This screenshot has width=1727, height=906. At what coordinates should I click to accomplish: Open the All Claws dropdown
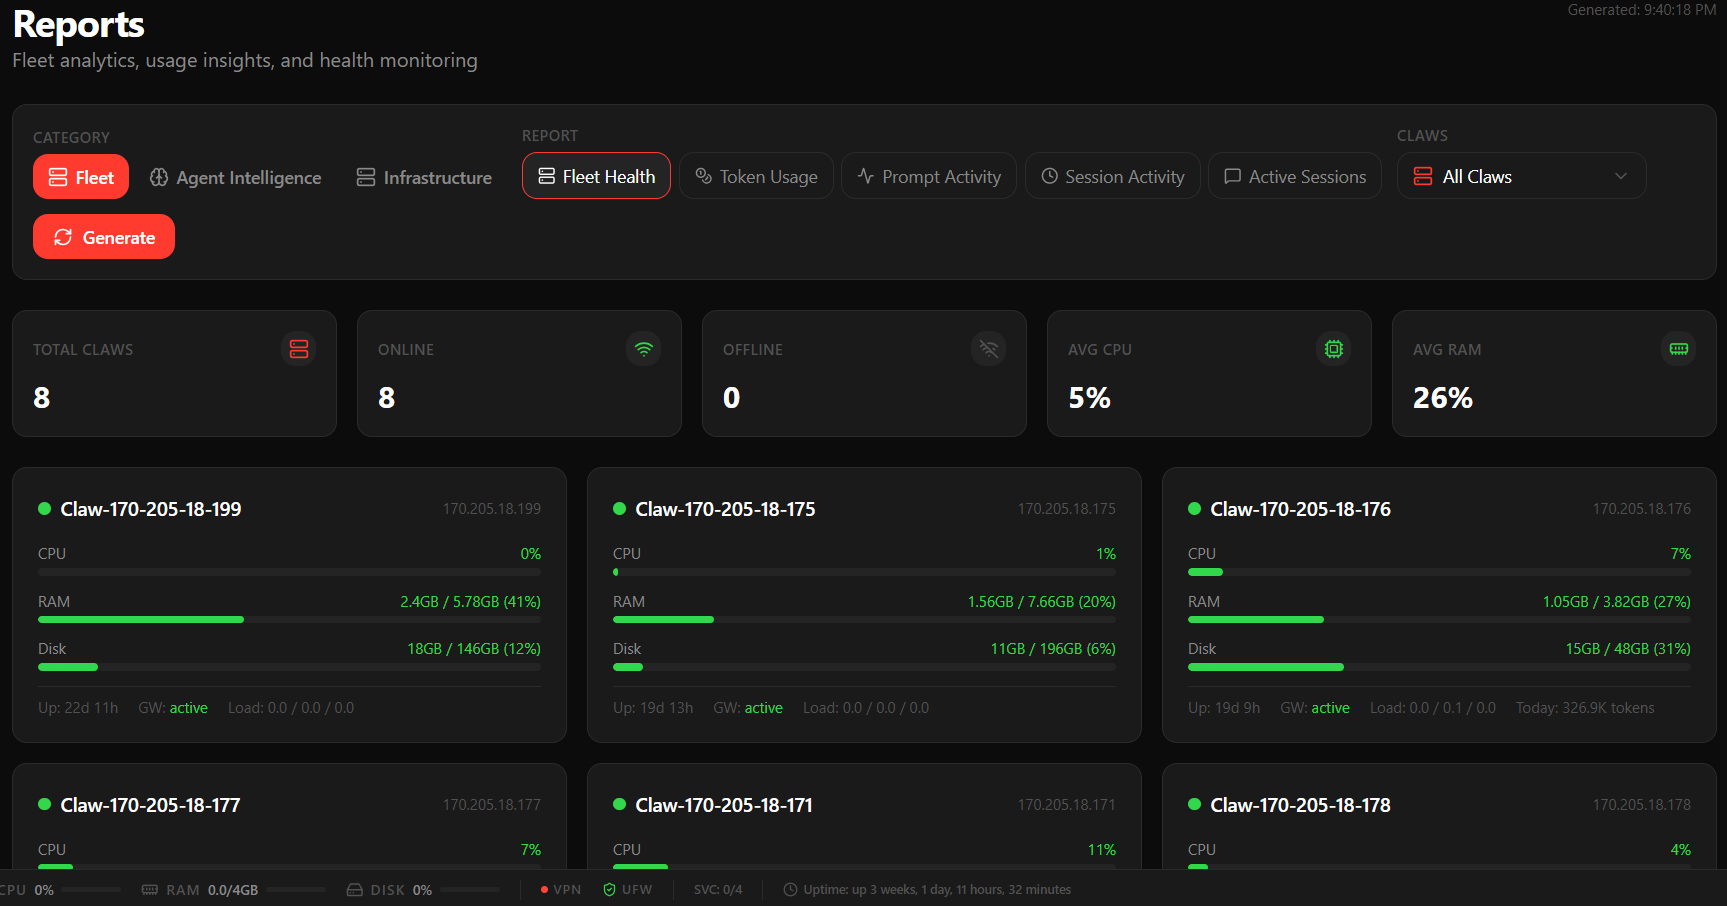pos(1521,176)
